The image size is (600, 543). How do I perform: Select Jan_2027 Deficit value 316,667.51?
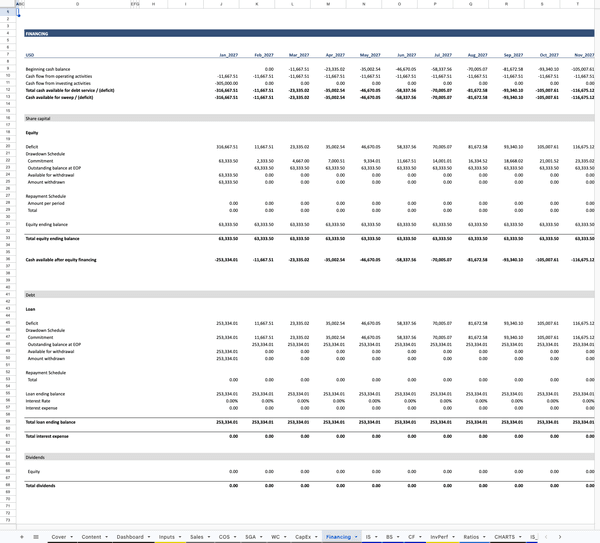tap(227, 147)
